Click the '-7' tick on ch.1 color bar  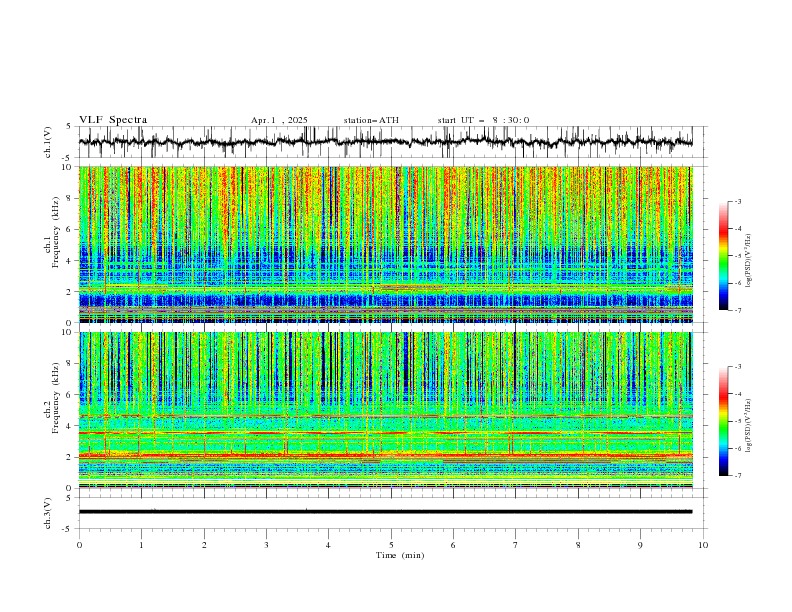tap(738, 310)
